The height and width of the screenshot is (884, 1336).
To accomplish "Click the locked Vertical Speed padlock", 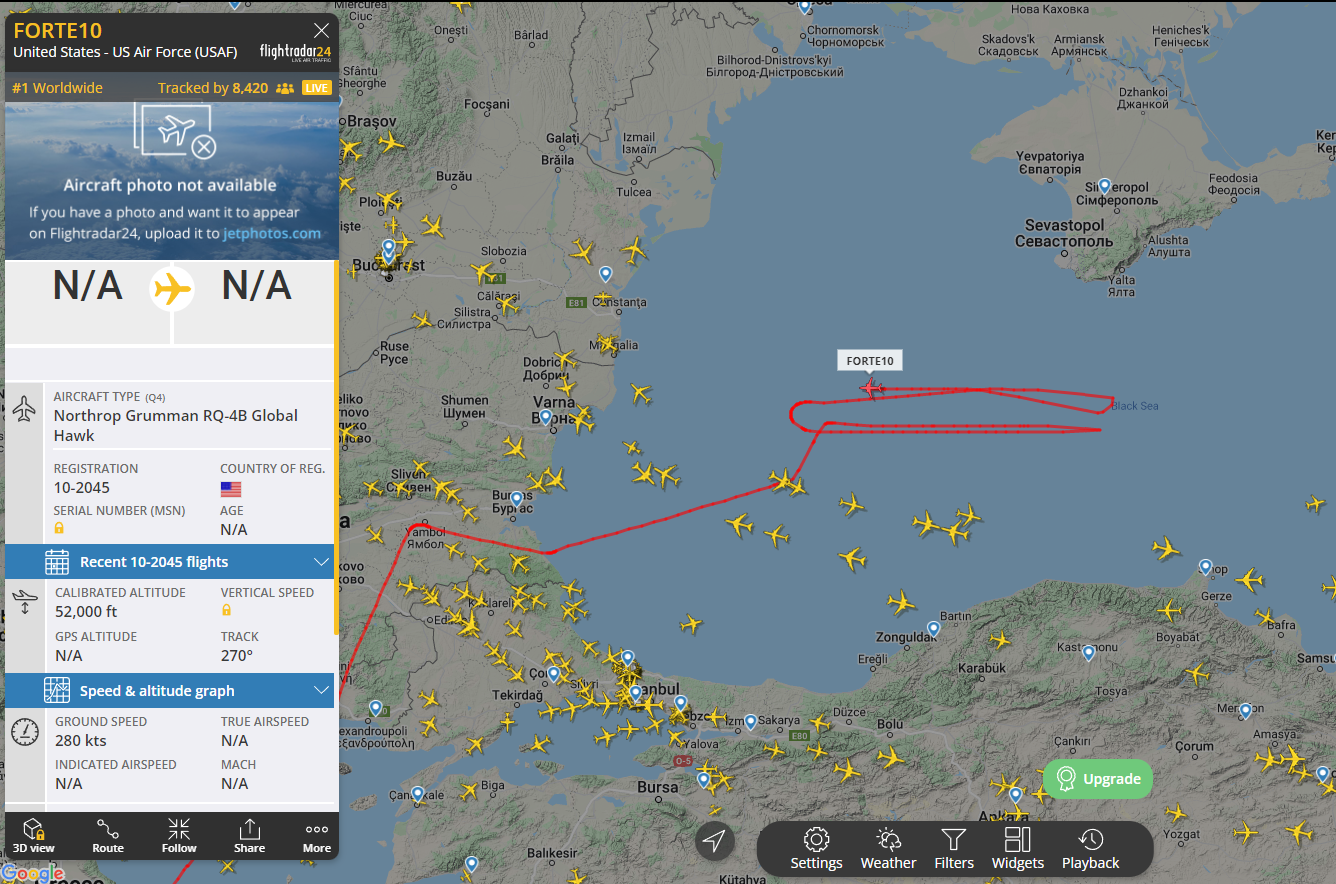I will (226, 610).
